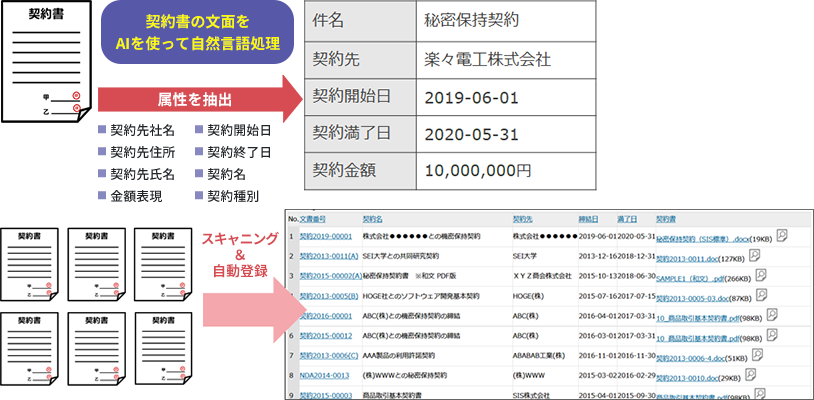This screenshot has width=814, height=400.
Task: Download 10_商品取引基本契約書.pdf in 契約2016-00001 row
Action: [698, 318]
